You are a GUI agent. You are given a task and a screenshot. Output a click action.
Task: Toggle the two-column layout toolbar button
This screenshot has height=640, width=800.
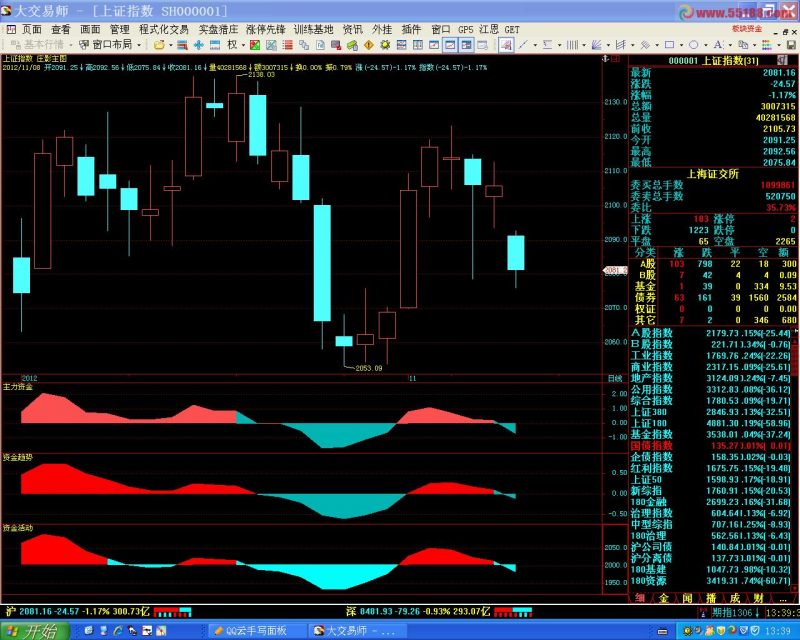417,45
